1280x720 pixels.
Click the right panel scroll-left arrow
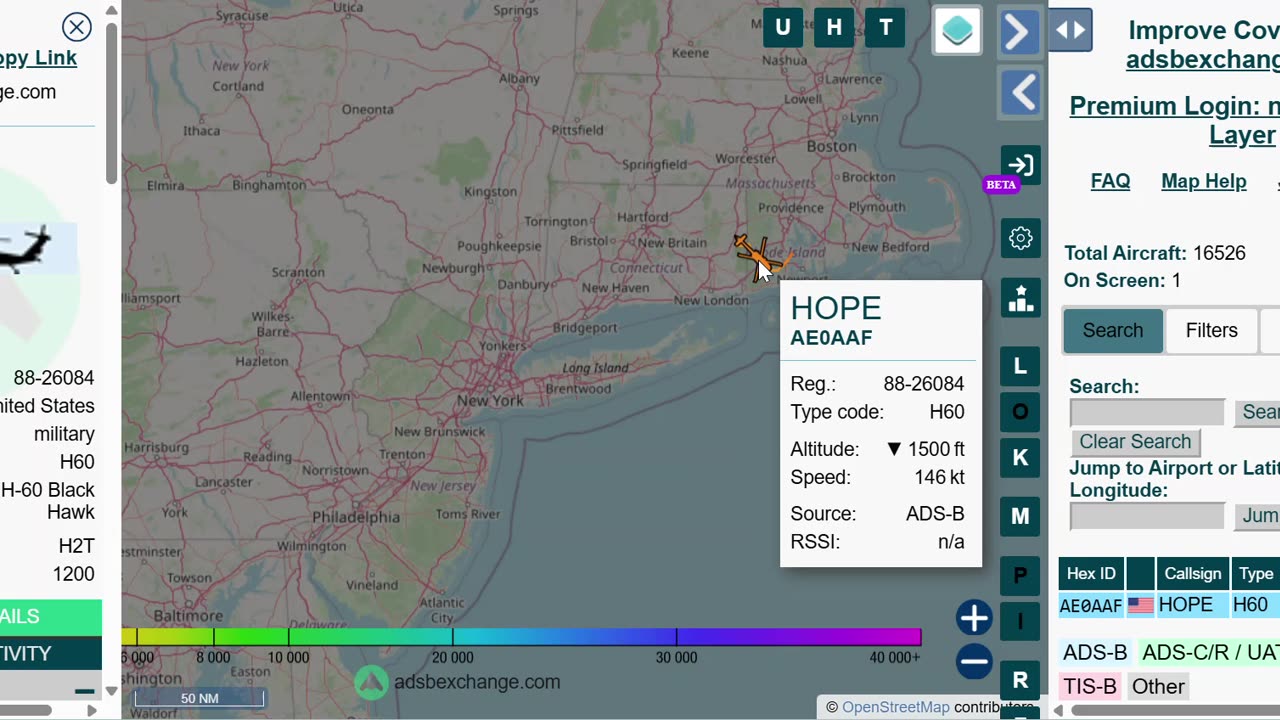pyautogui.click(x=1058, y=710)
